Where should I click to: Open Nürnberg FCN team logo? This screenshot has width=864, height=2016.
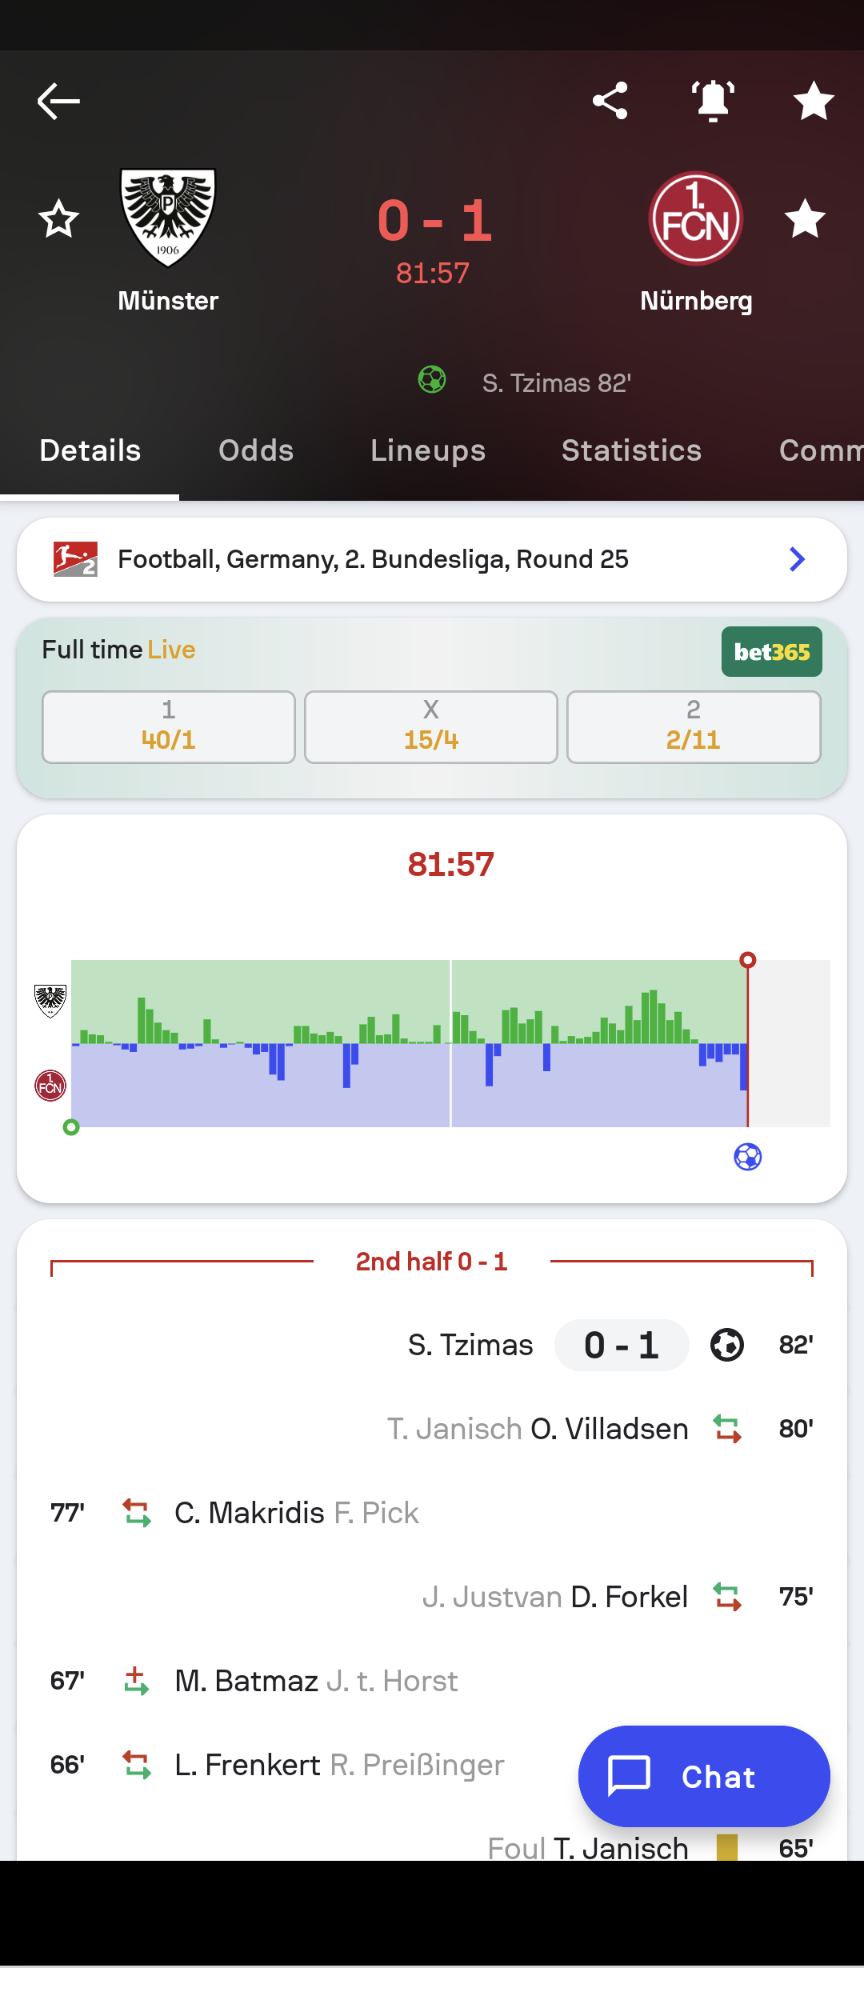pyautogui.click(x=696, y=219)
